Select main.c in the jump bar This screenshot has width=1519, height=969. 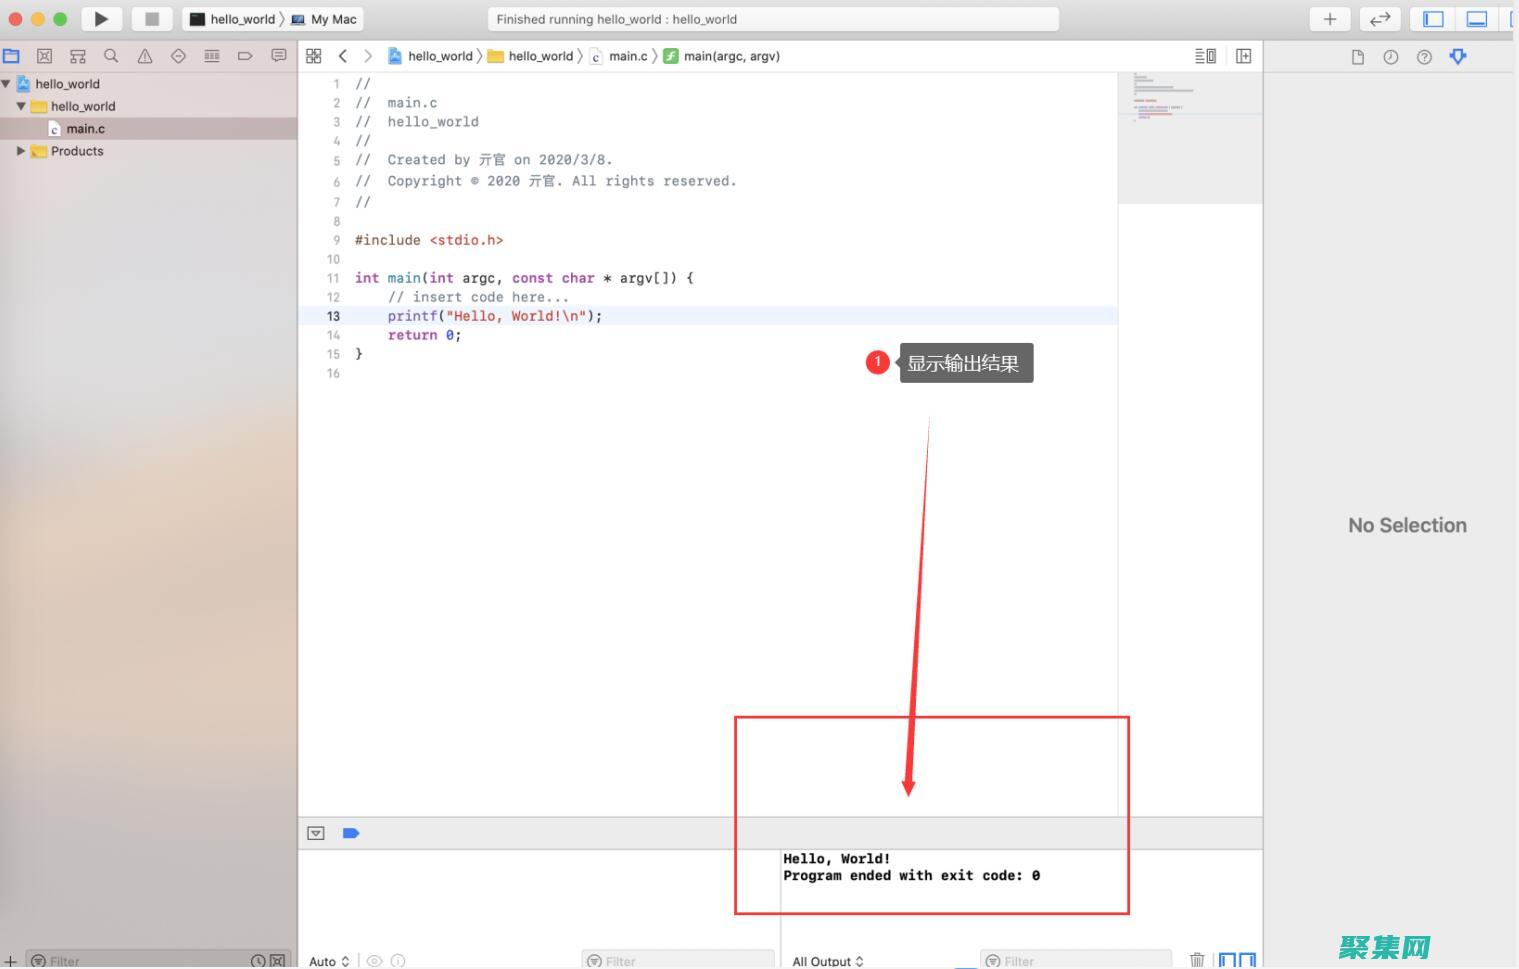pos(628,56)
